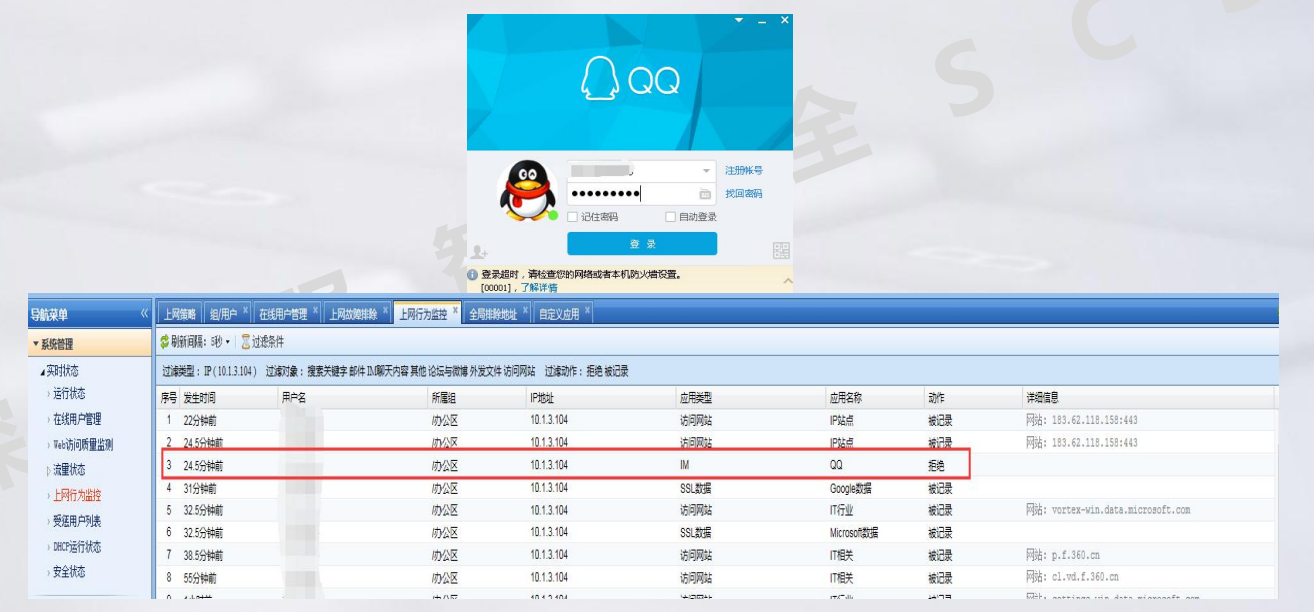Close the 上网行为监控 tab
Screen dimensions: 1314x612
(456, 311)
